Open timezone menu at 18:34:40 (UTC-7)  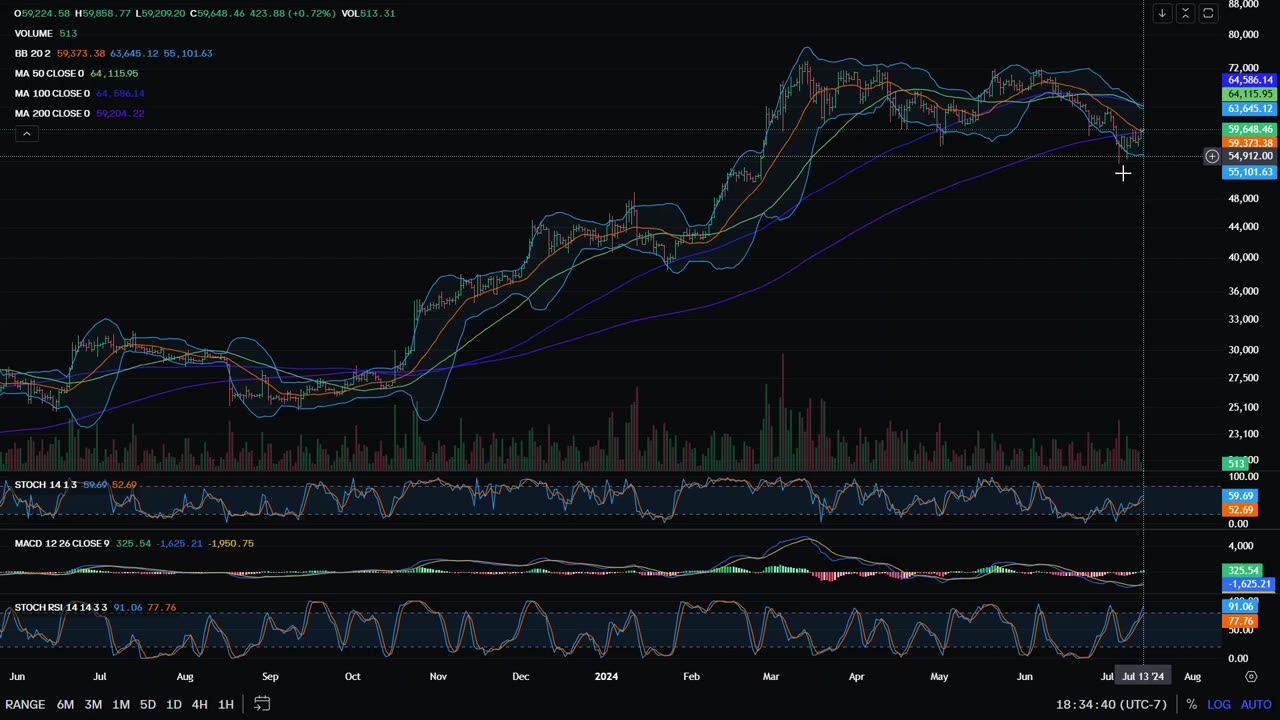click(1111, 705)
